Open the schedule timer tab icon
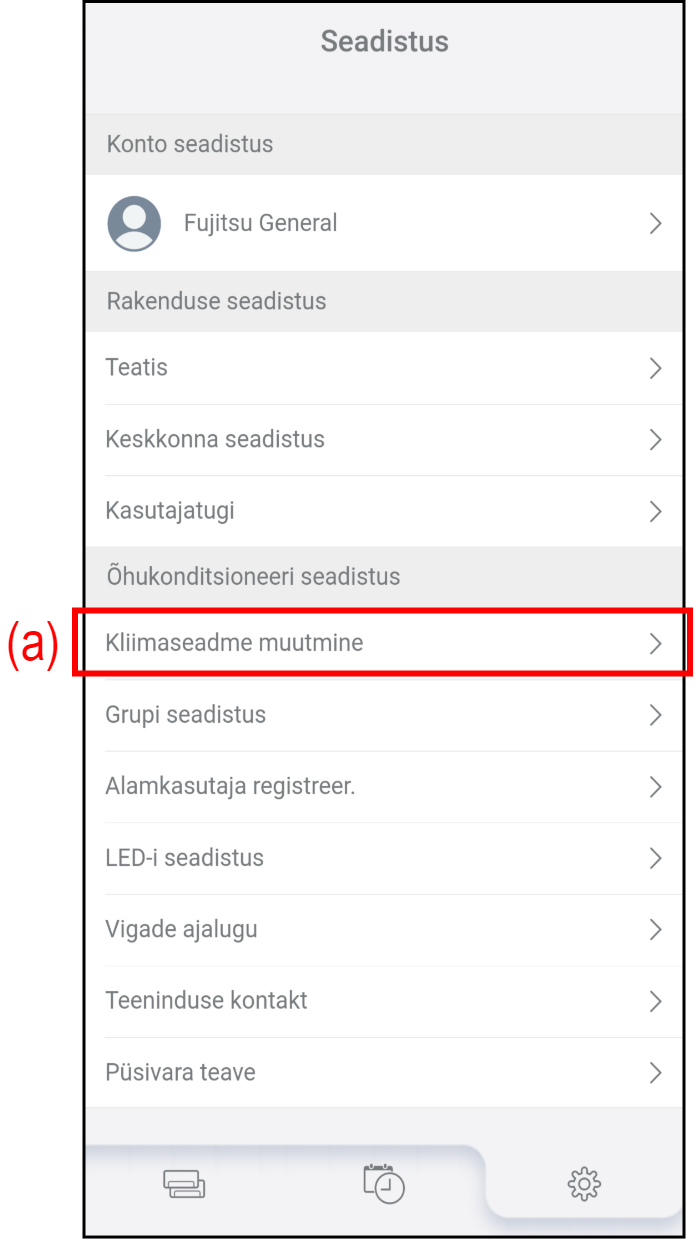 pyautogui.click(x=384, y=1182)
